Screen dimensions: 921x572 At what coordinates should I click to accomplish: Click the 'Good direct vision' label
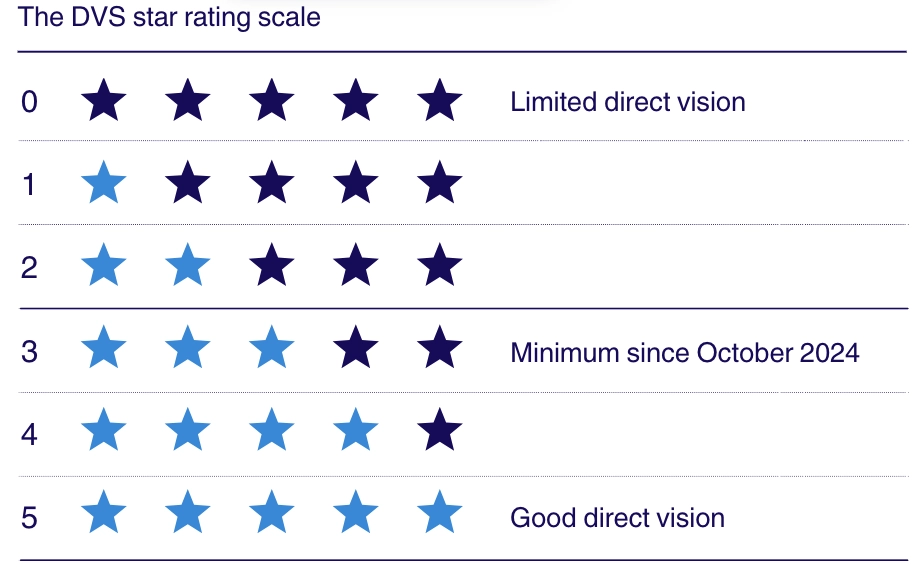point(617,518)
